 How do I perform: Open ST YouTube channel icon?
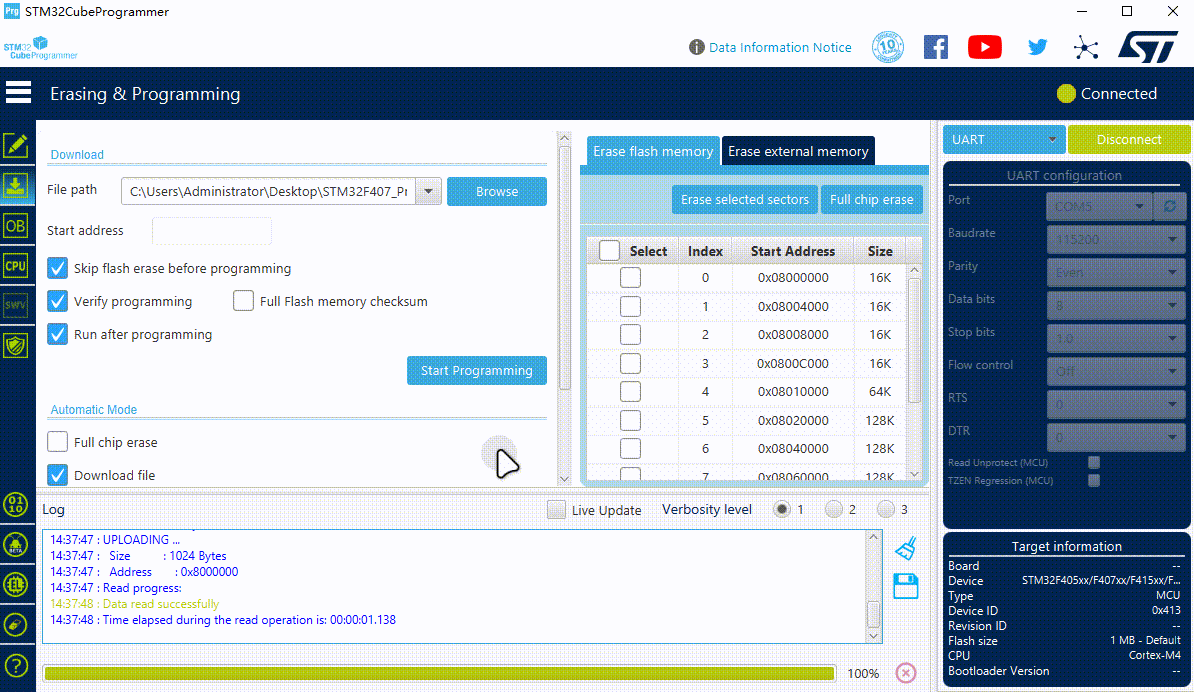point(985,47)
